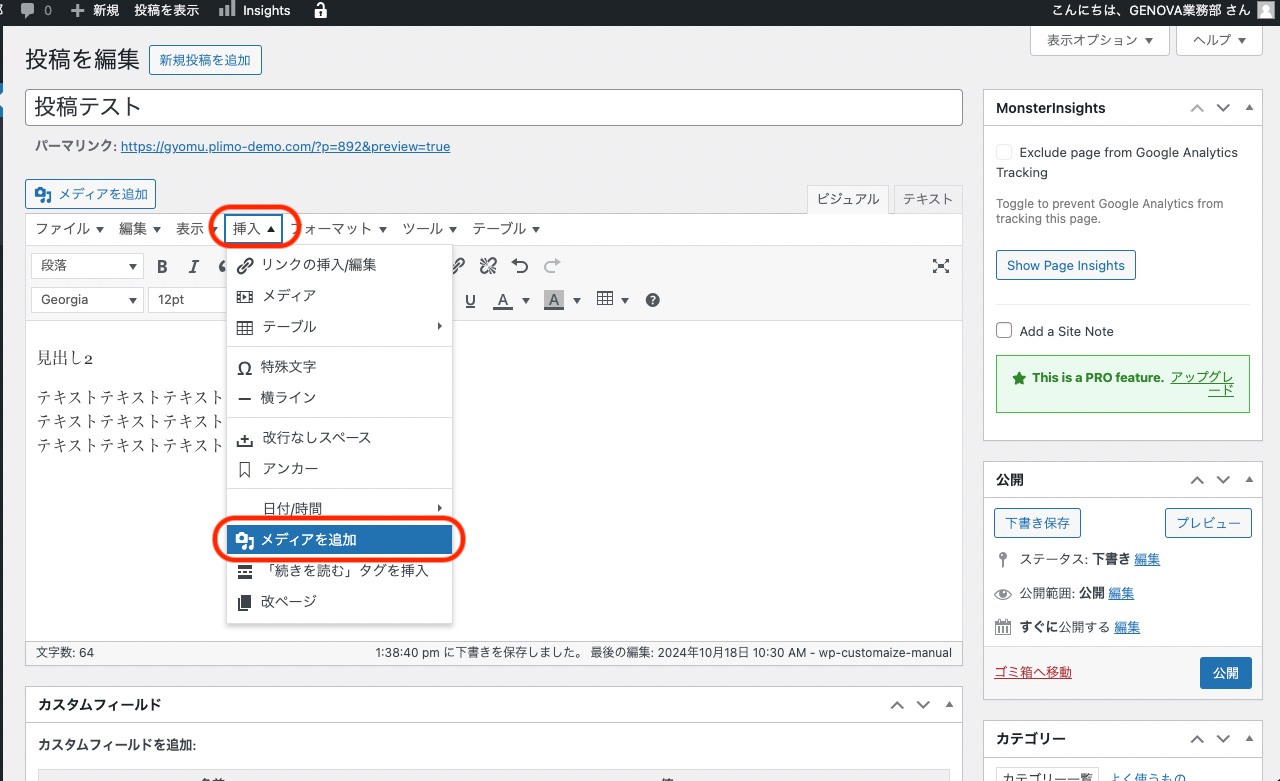Switch to the テキスト editor tab
1280x781 pixels.
coord(927,199)
